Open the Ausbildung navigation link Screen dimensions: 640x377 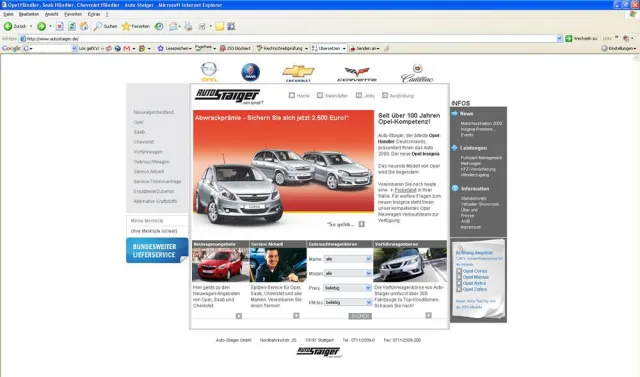coord(398,95)
